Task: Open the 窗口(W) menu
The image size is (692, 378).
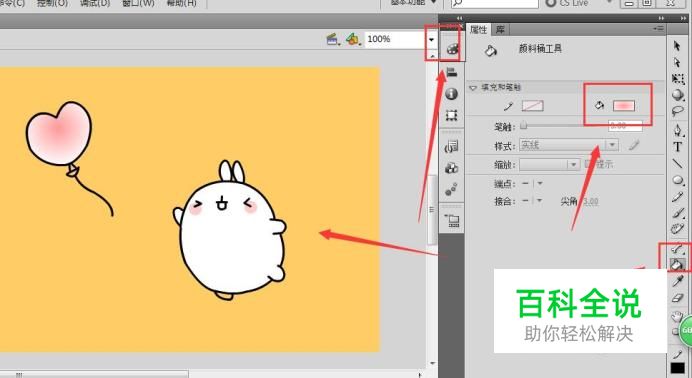Action: [138, 3]
